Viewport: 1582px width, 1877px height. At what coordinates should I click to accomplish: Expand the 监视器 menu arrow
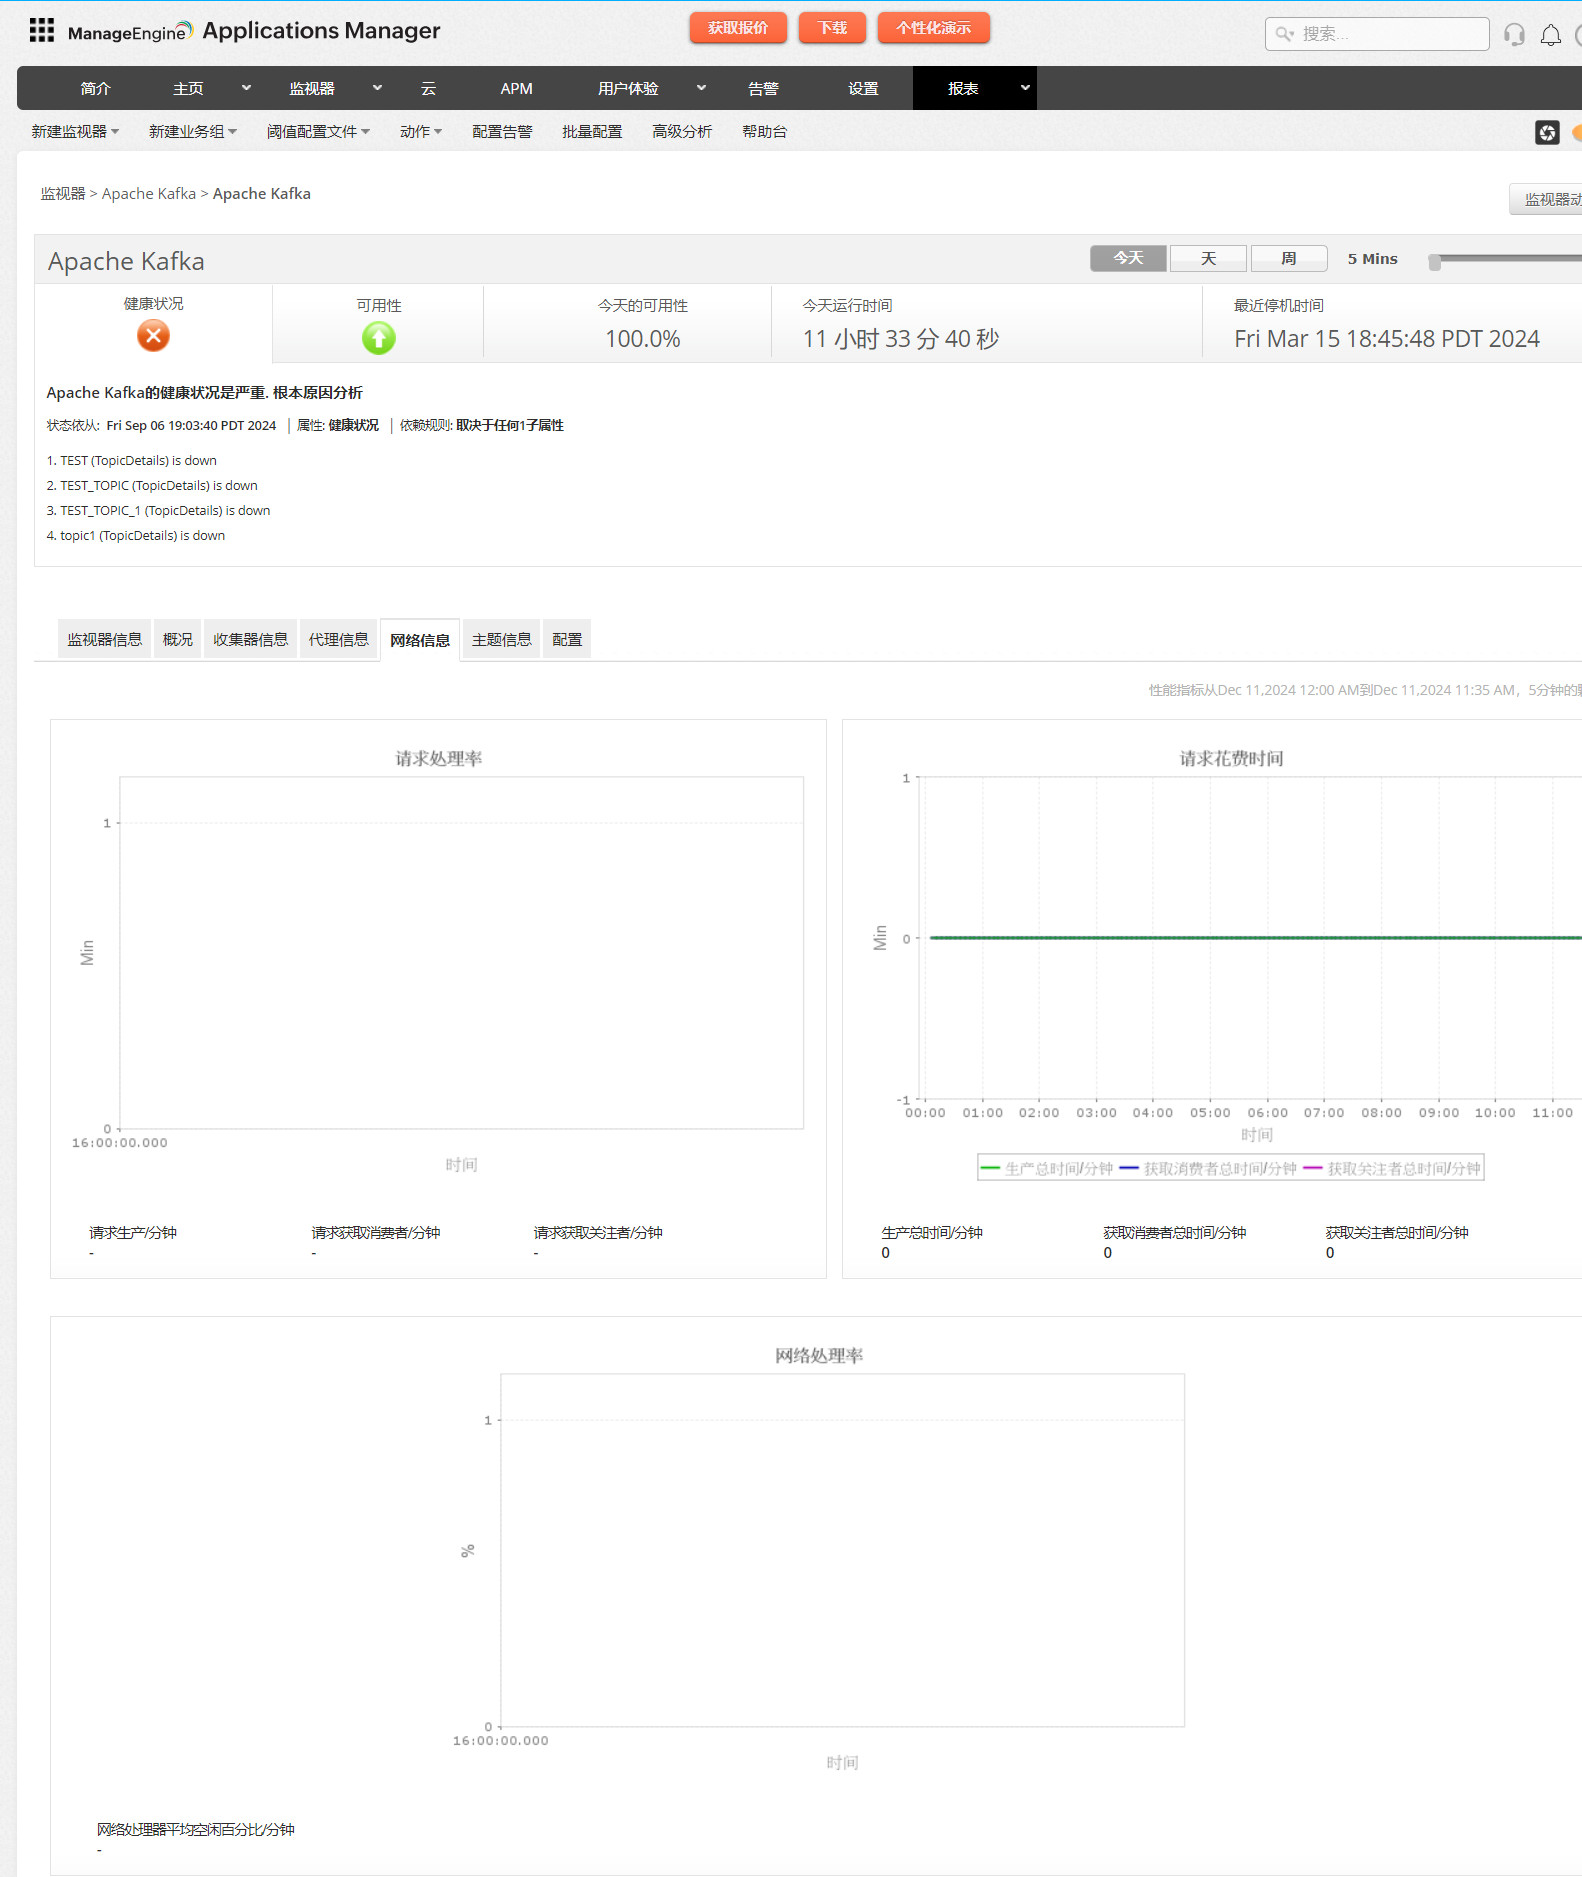[377, 88]
